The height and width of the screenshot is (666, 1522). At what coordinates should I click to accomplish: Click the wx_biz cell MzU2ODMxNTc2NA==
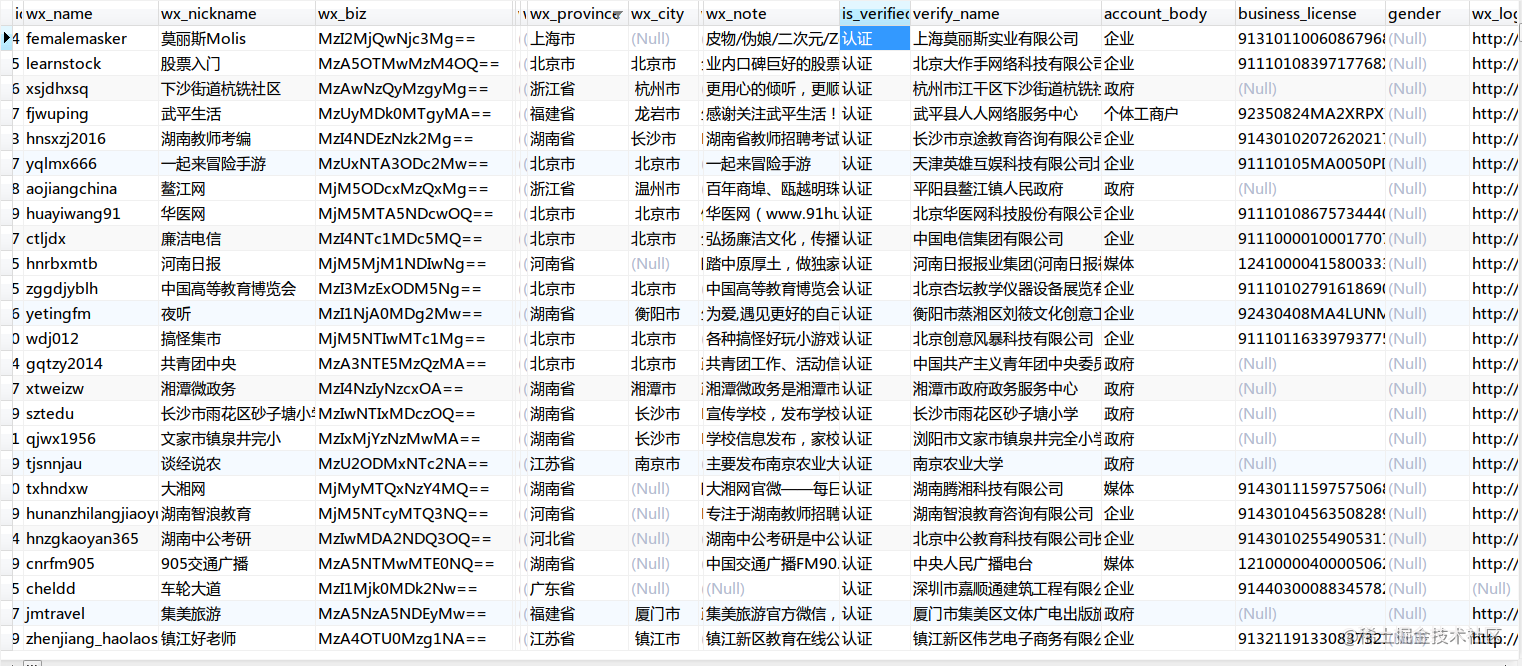coord(415,464)
